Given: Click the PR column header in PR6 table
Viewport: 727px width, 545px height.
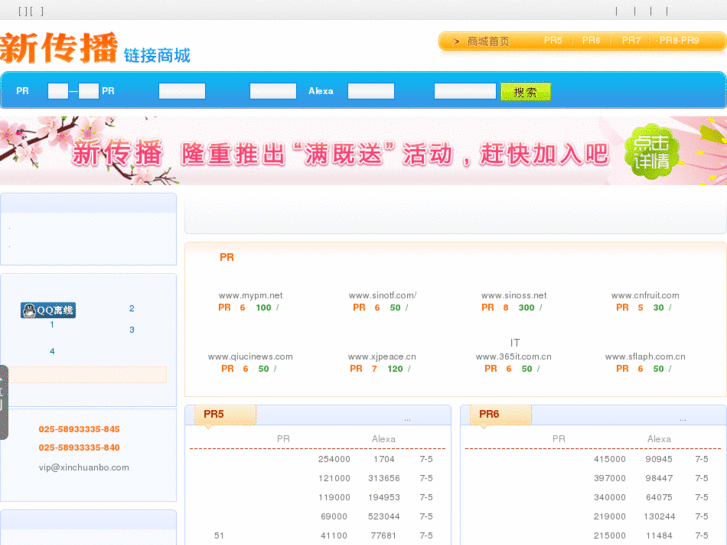Looking at the screenshot, I should click(559, 439).
